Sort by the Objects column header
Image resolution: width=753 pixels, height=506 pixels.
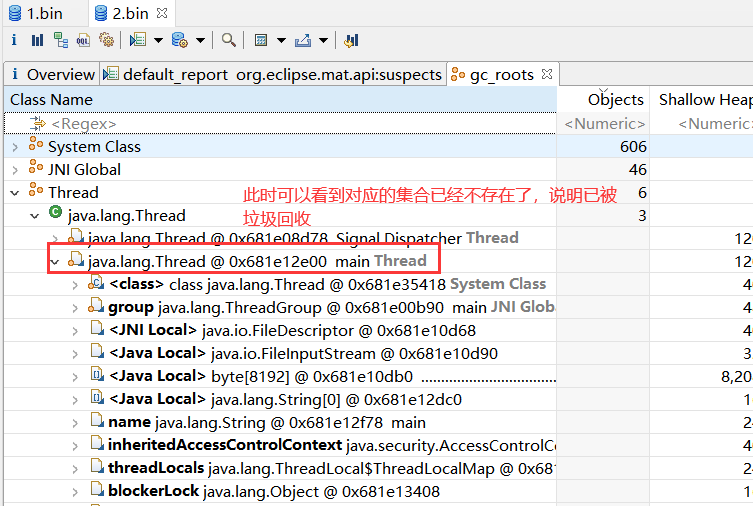[603, 99]
